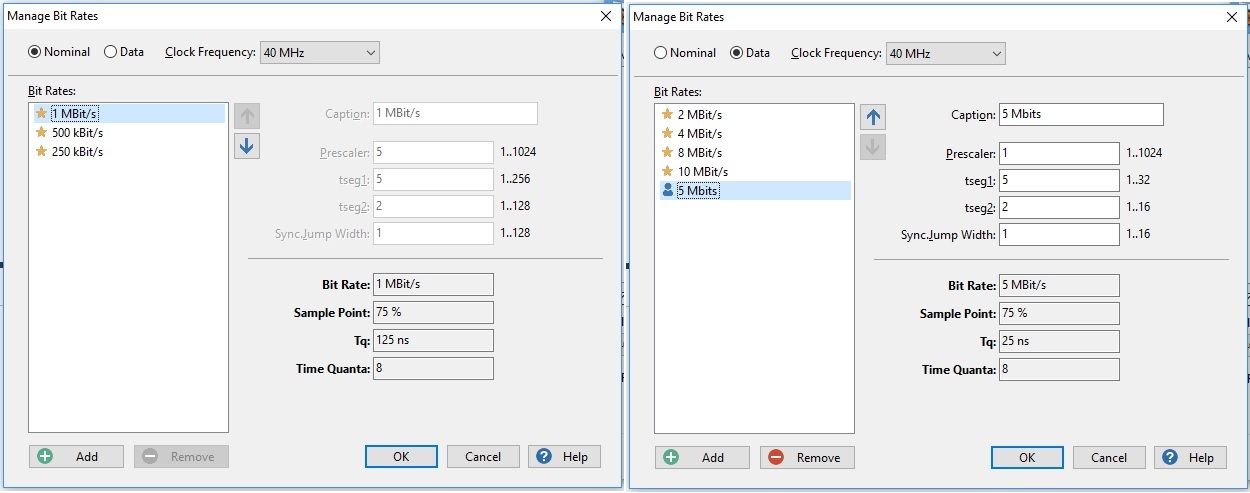Open Help in left dialog
The height and width of the screenshot is (493, 1250).
(564, 456)
